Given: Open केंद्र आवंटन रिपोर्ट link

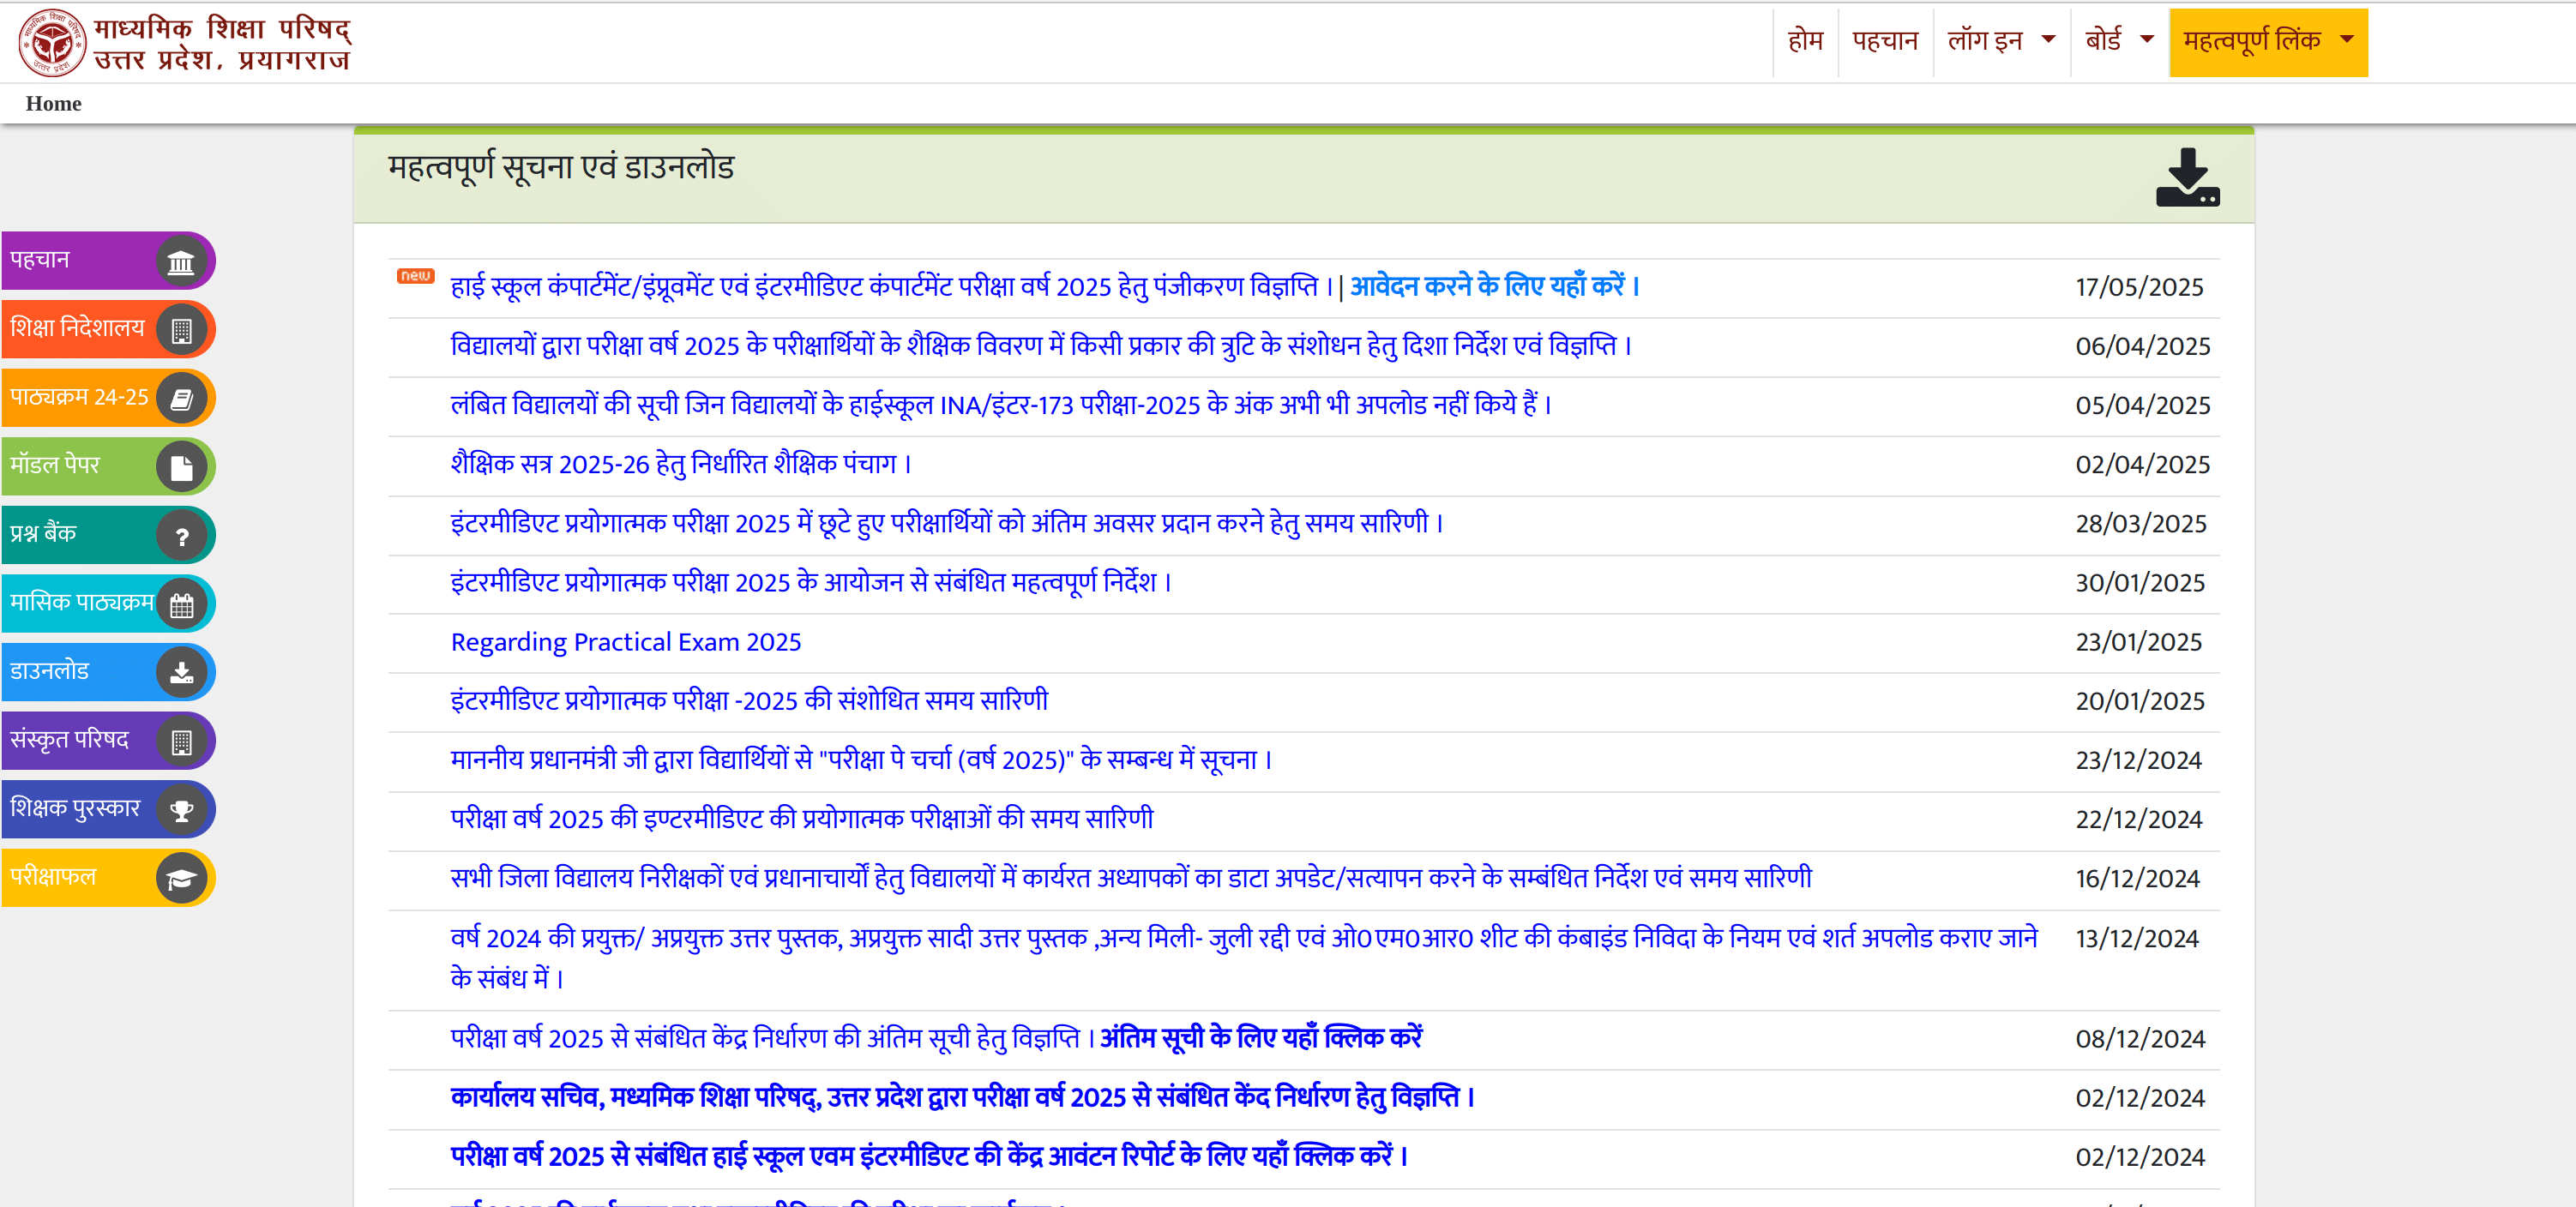Looking at the screenshot, I should click(x=929, y=1156).
